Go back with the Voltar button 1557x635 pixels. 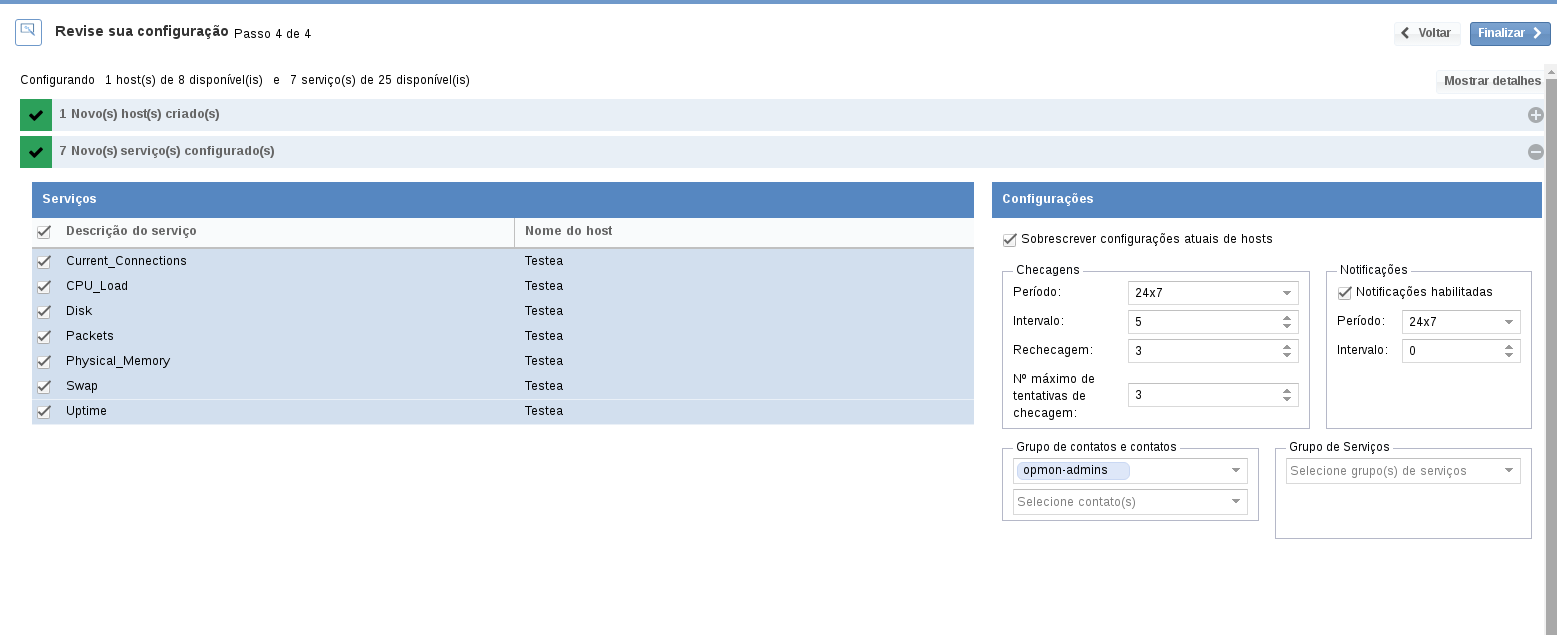click(1427, 33)
